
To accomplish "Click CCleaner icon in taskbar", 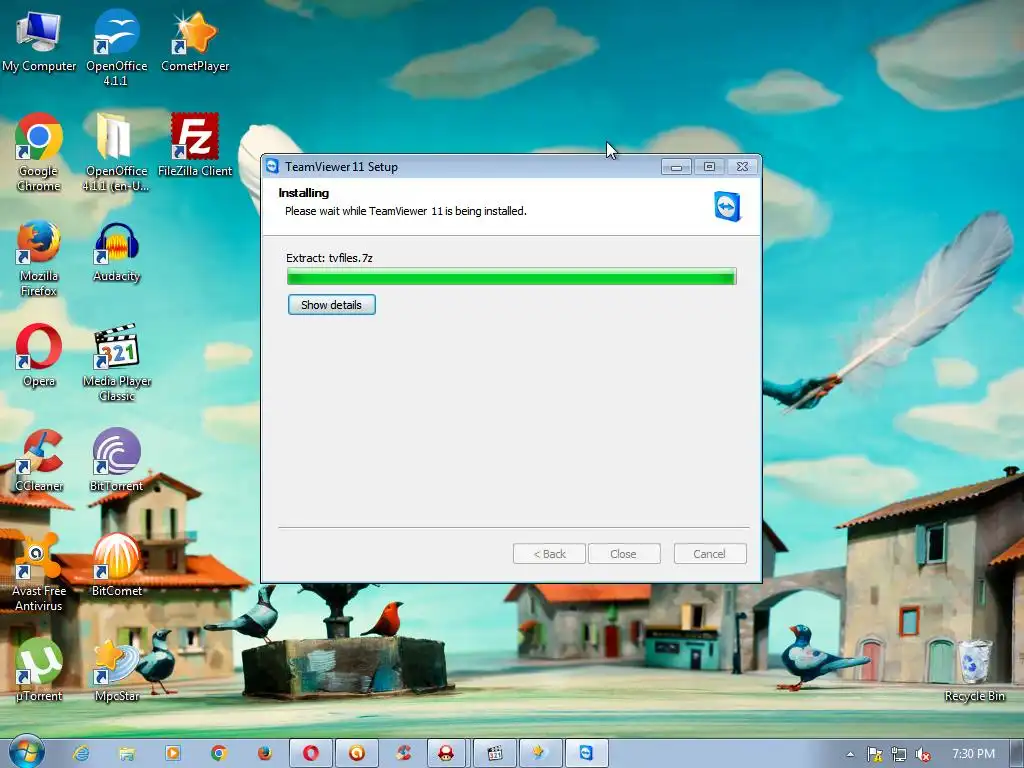I will 403,754.
